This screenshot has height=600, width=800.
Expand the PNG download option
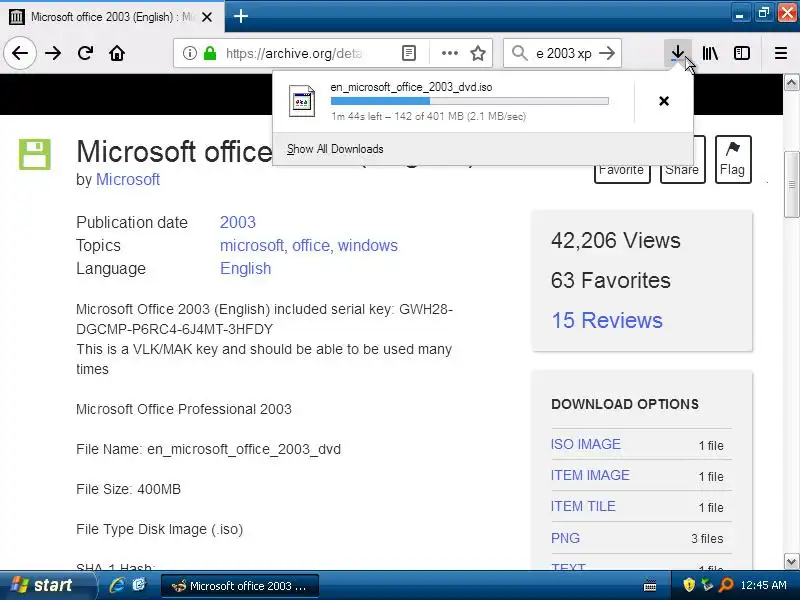point(565,538)
